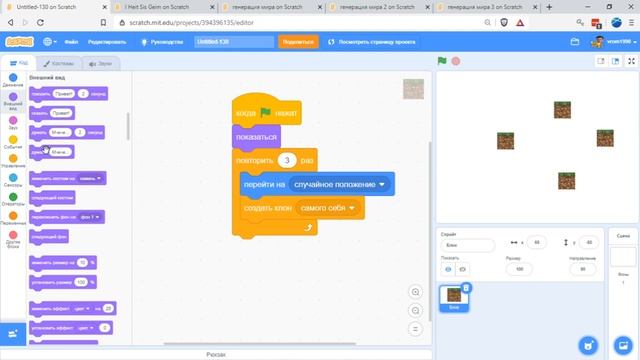Click the green flag to run project
This screenshot has width=640, height=360.
pyautogui.click(x=442, y=61)
